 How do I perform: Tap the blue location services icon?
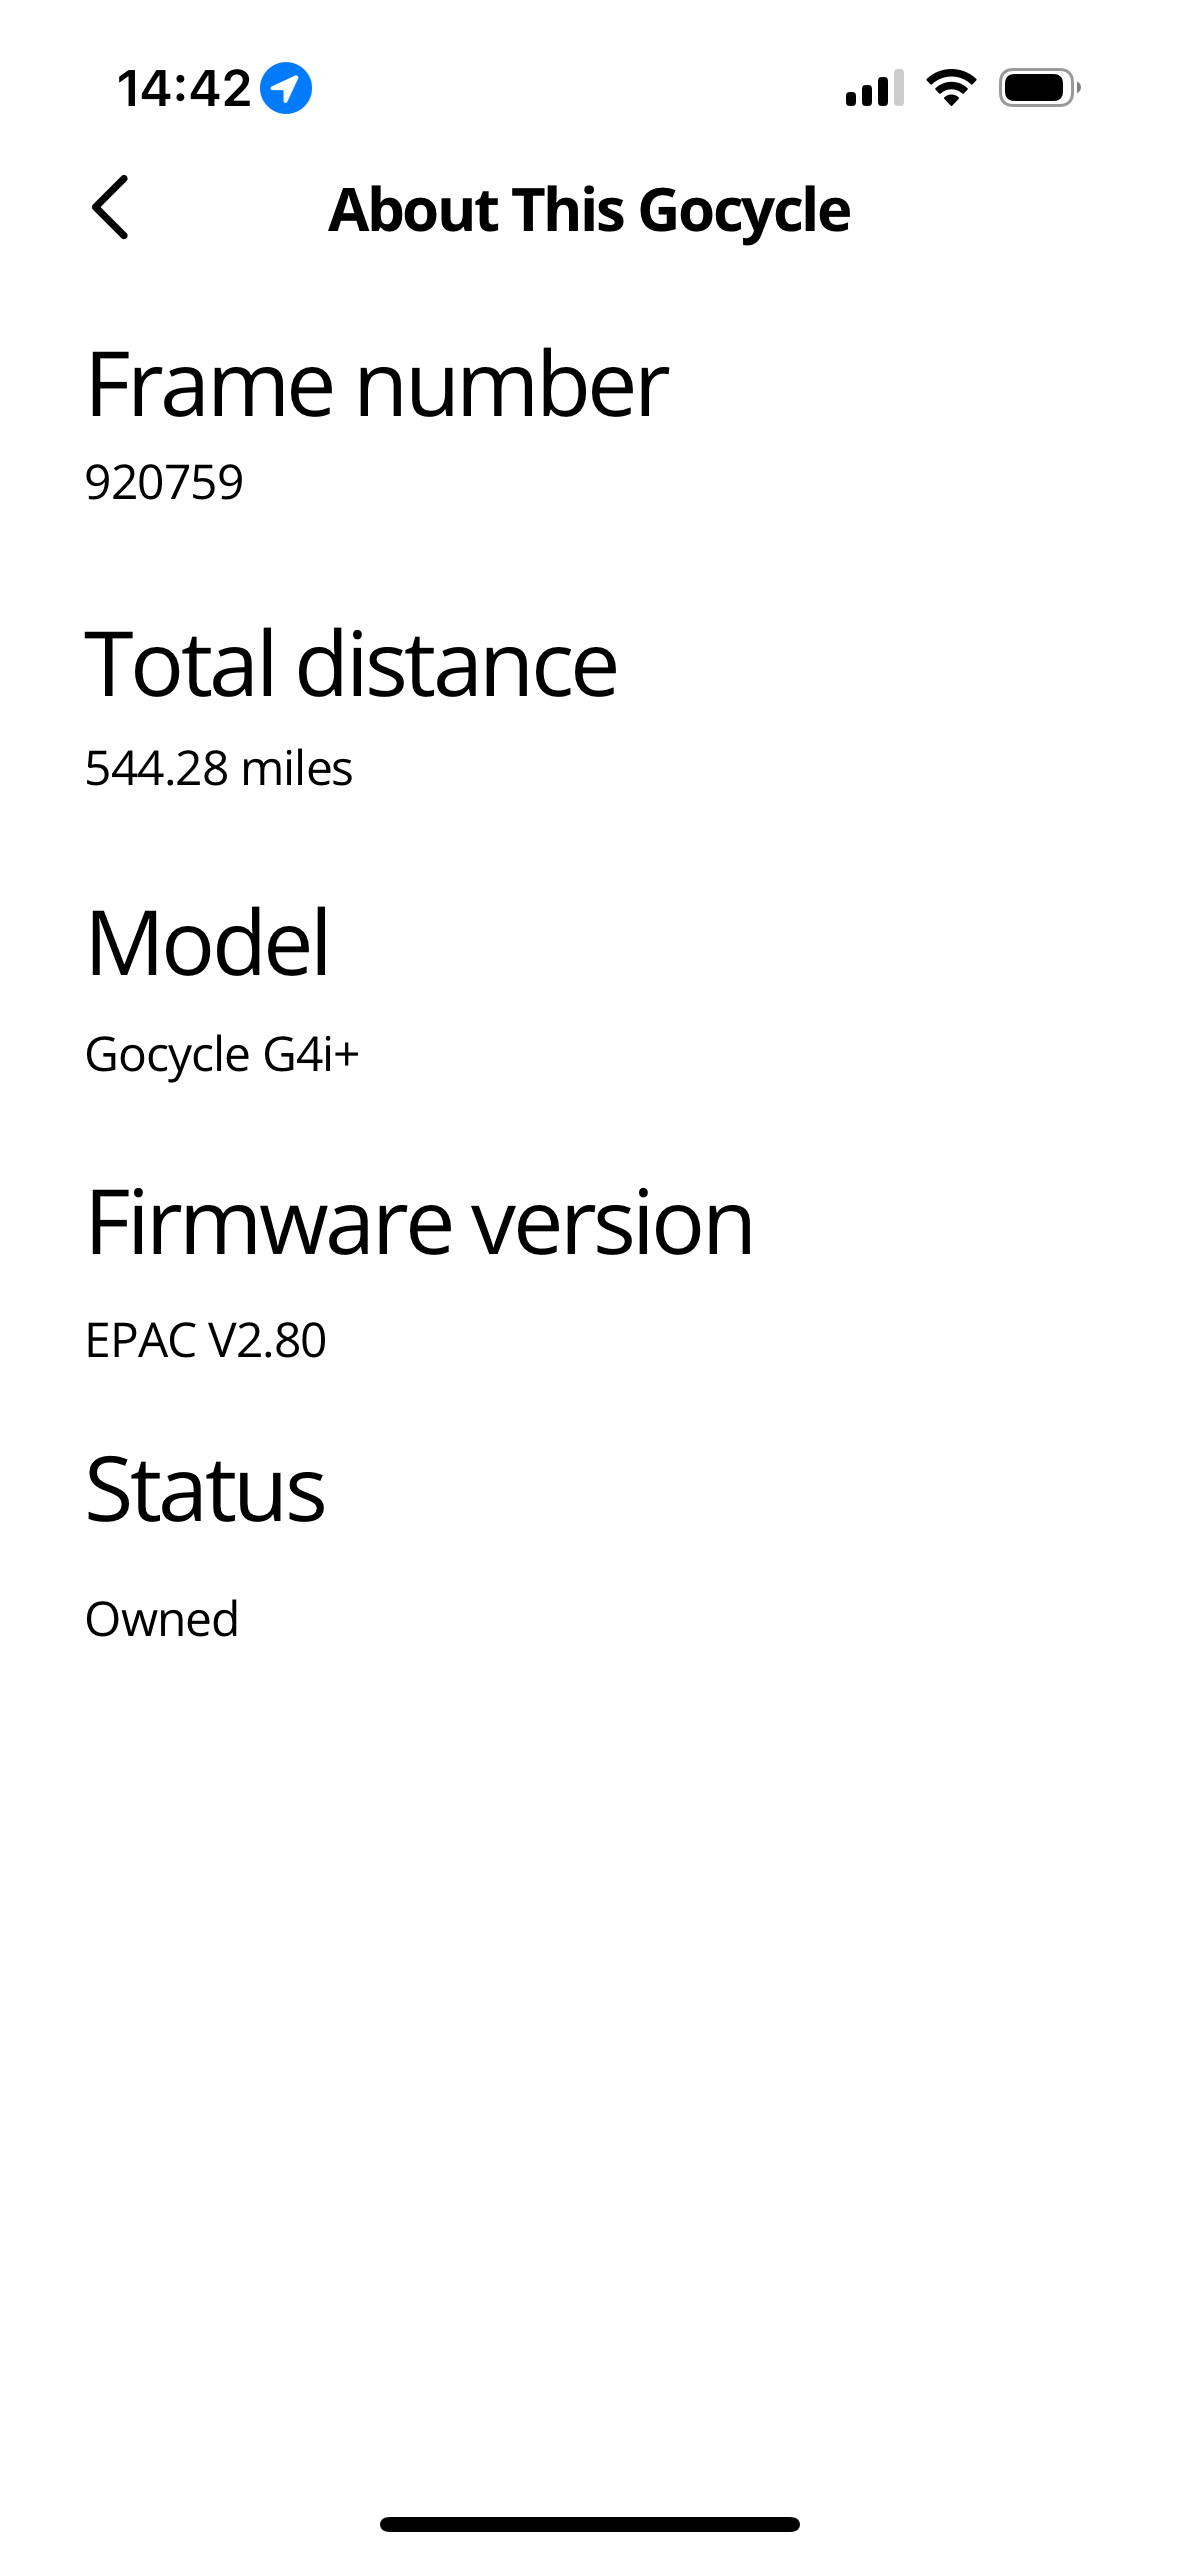tap(286, 88)
